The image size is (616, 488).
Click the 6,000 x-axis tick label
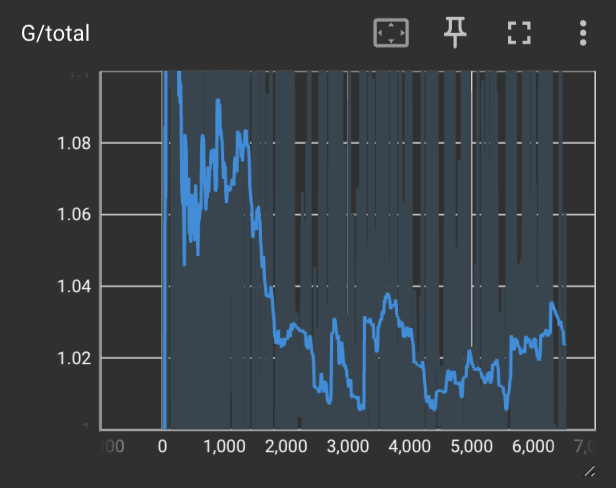(x=533, y=446)
